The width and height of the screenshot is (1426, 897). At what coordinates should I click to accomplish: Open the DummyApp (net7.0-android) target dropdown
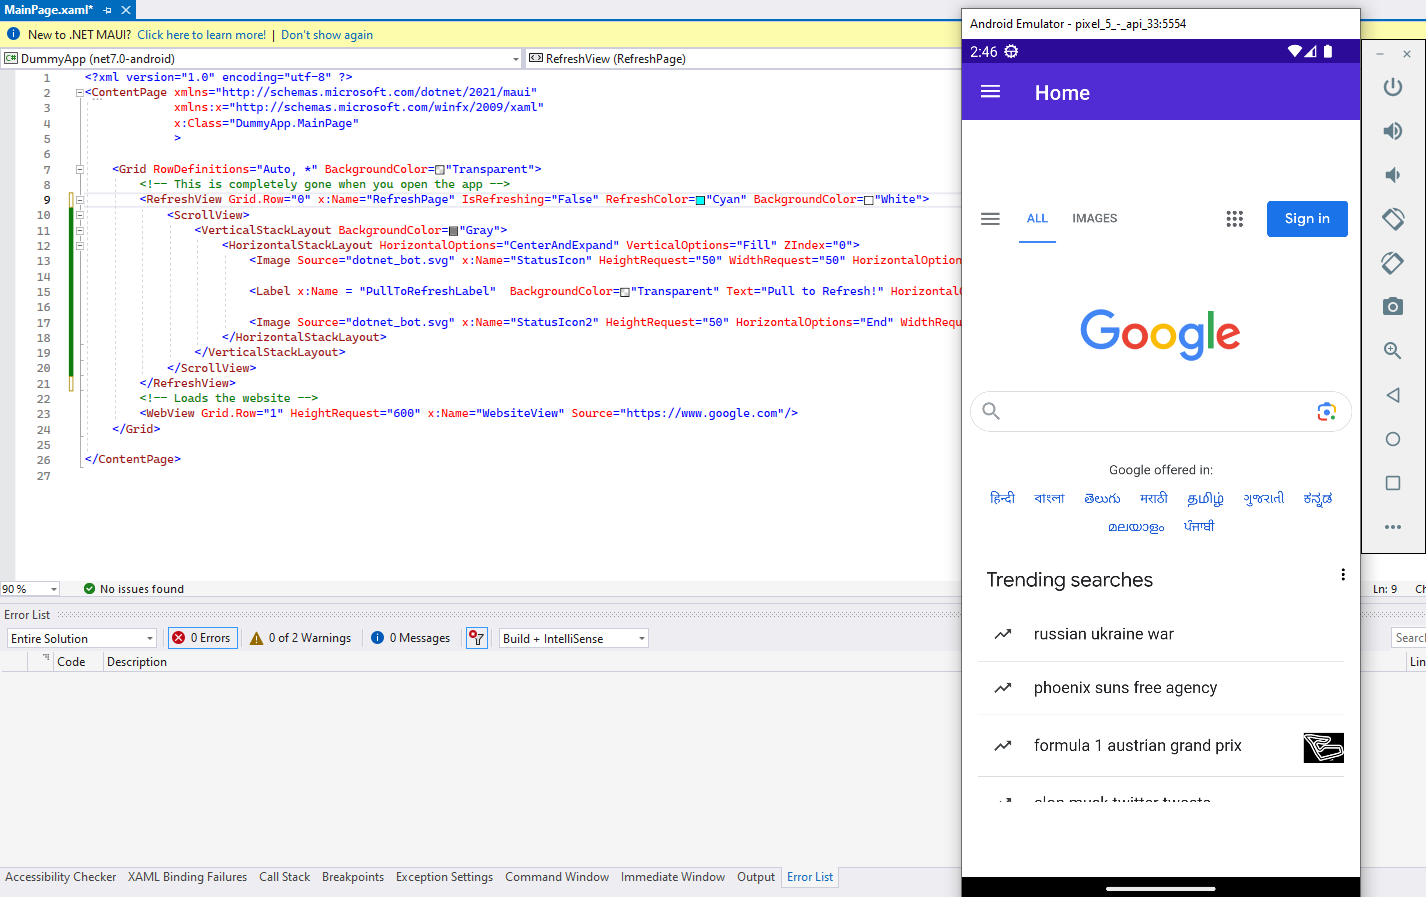coord(516,58)
